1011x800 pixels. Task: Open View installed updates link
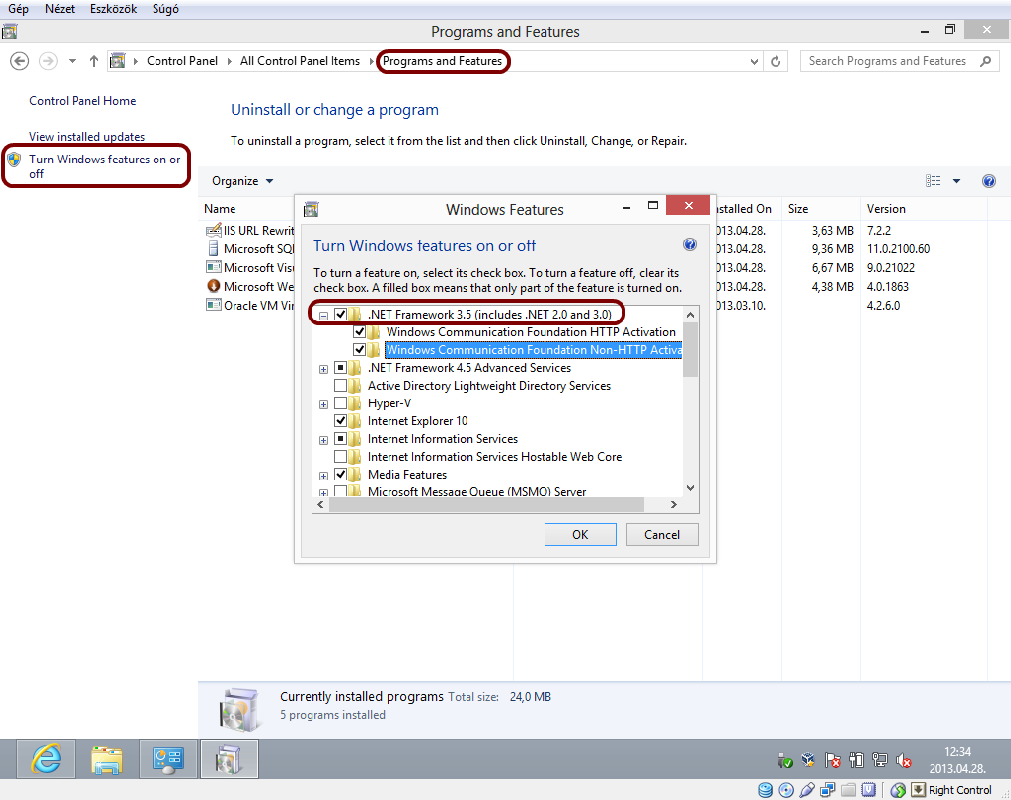(87, 137)
